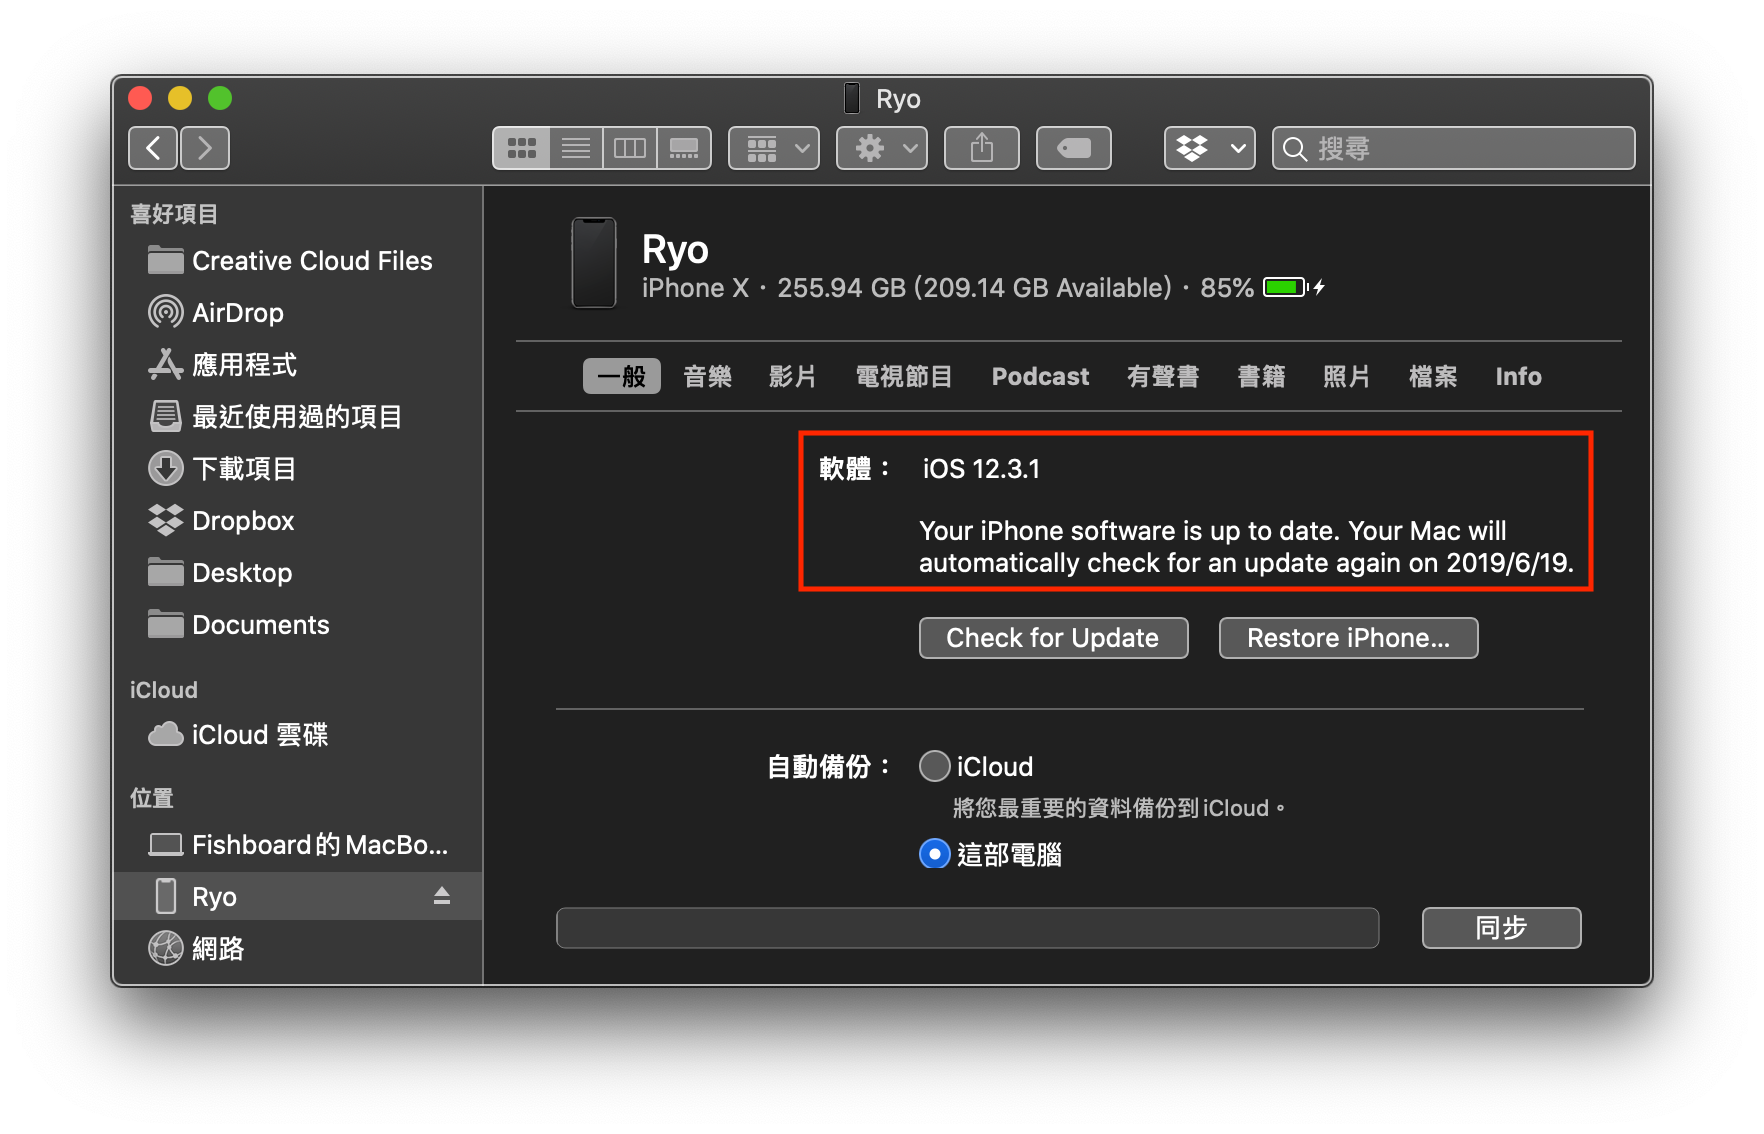Open 下載項目 (Downloads) in sidebar
1764x1134 pixels.
[298, 469]
